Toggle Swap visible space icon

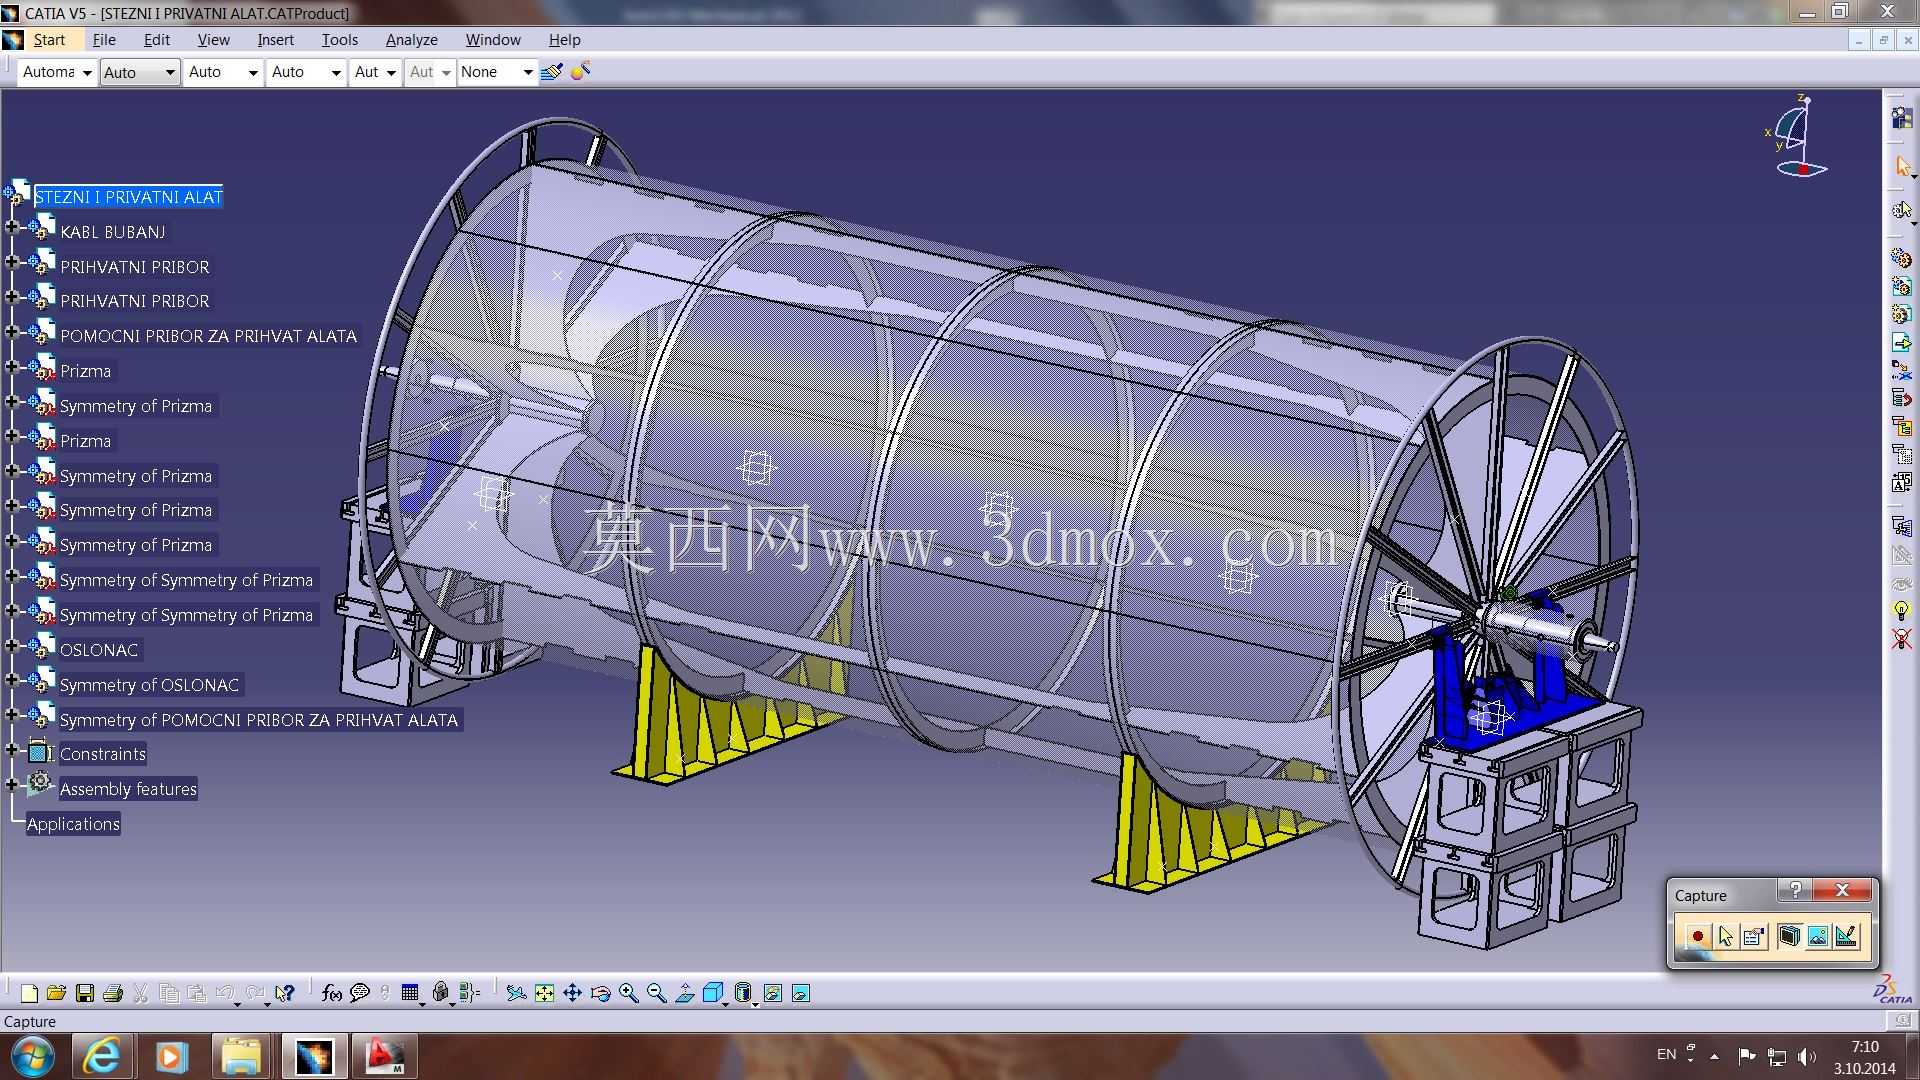click(x=801, y=993)
